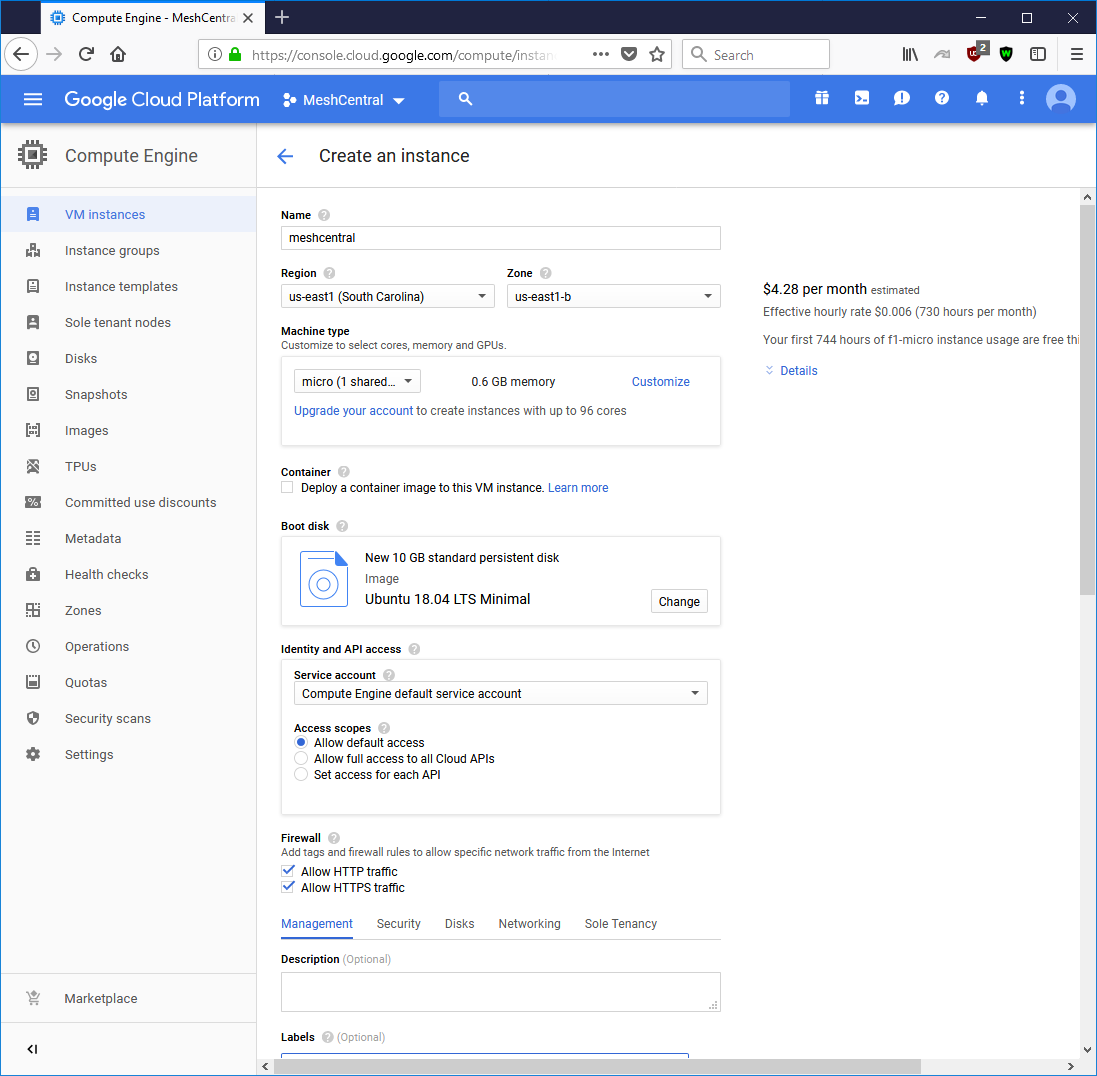Click the Instance templates sidebar icon
The image size is (1097, 1076).
33,286
